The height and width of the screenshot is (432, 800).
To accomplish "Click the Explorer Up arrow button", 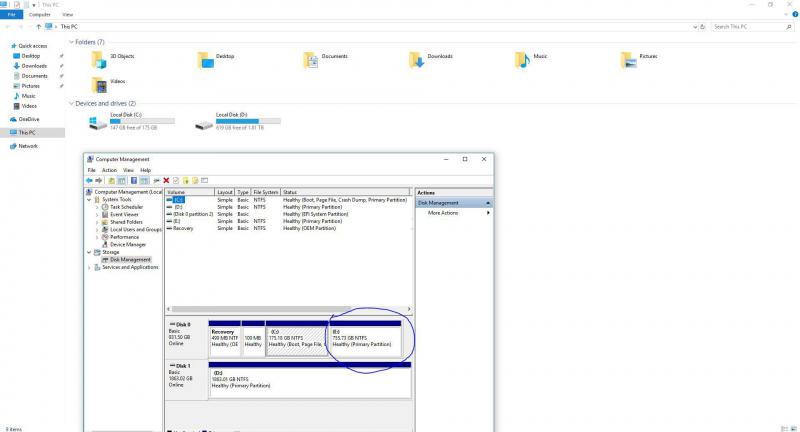I will [x=37, y=27].
